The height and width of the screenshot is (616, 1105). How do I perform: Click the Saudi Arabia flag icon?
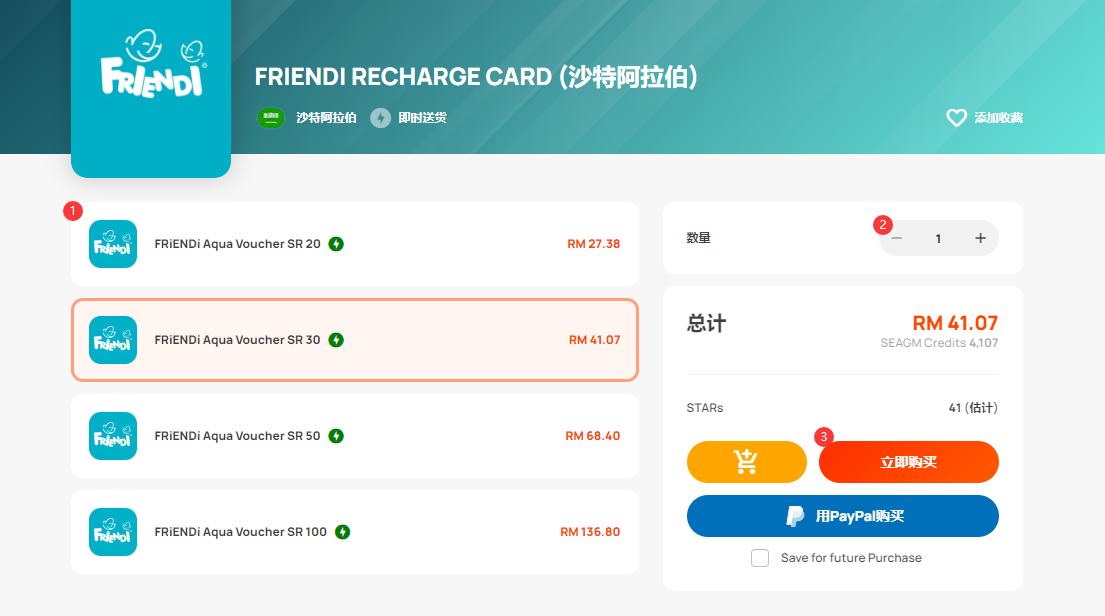pos(271,118)
